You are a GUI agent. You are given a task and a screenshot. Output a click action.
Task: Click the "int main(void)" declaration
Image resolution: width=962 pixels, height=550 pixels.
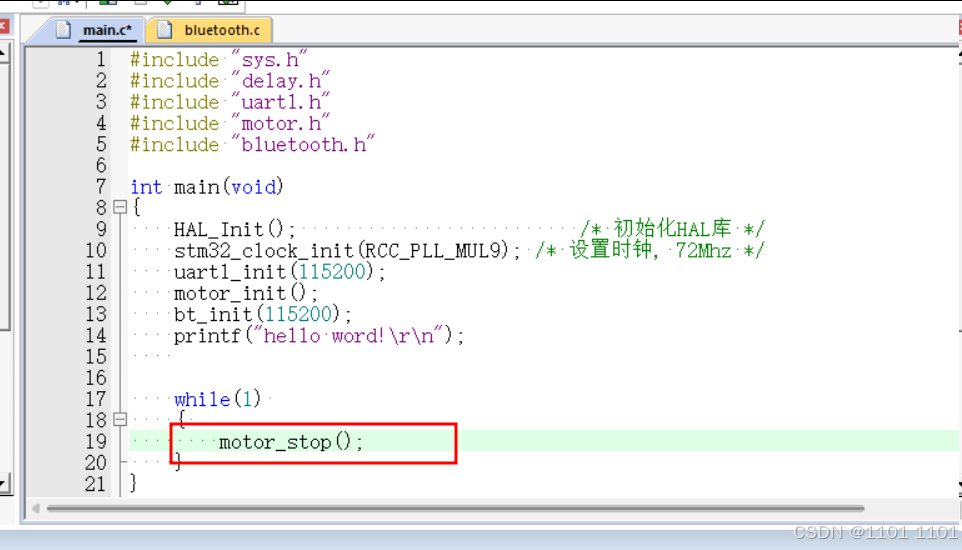(x=207, y=187)
